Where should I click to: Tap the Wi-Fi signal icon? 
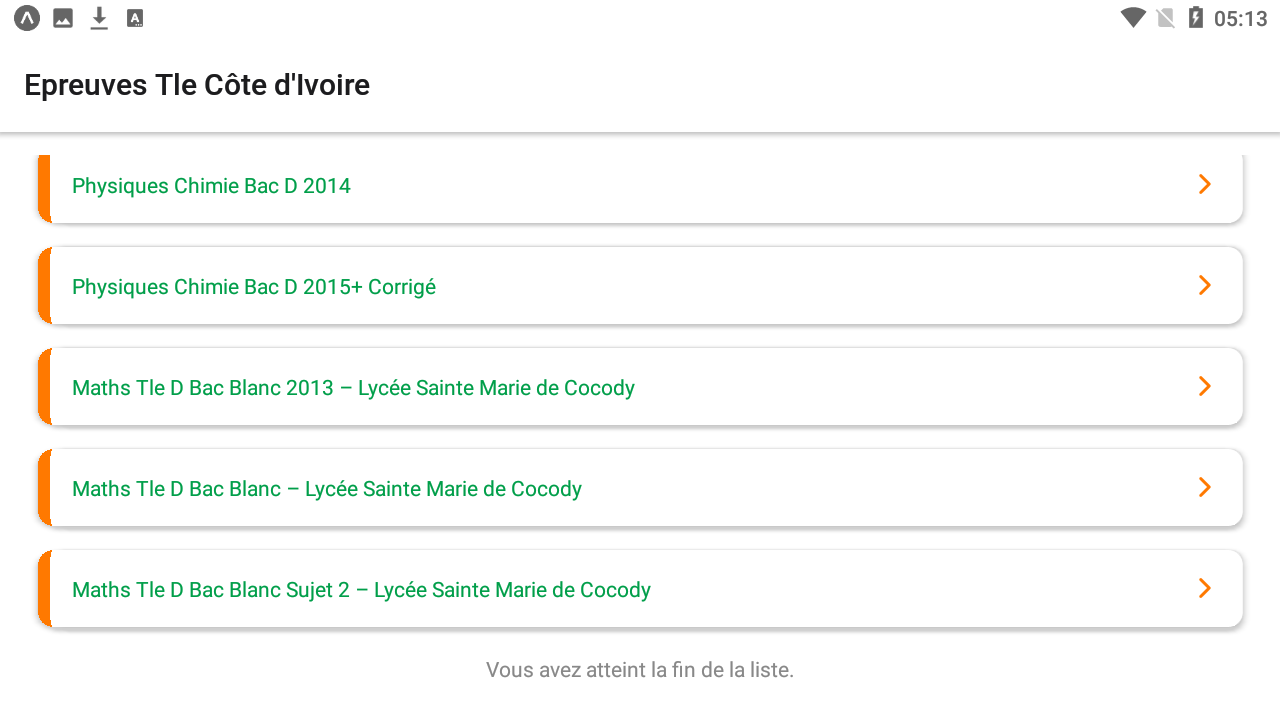coord(1133,18)
